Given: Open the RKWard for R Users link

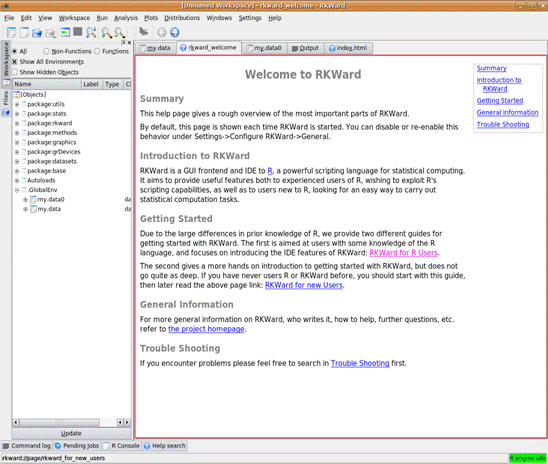Looking at the screenshot, I should tap(403, 253).
